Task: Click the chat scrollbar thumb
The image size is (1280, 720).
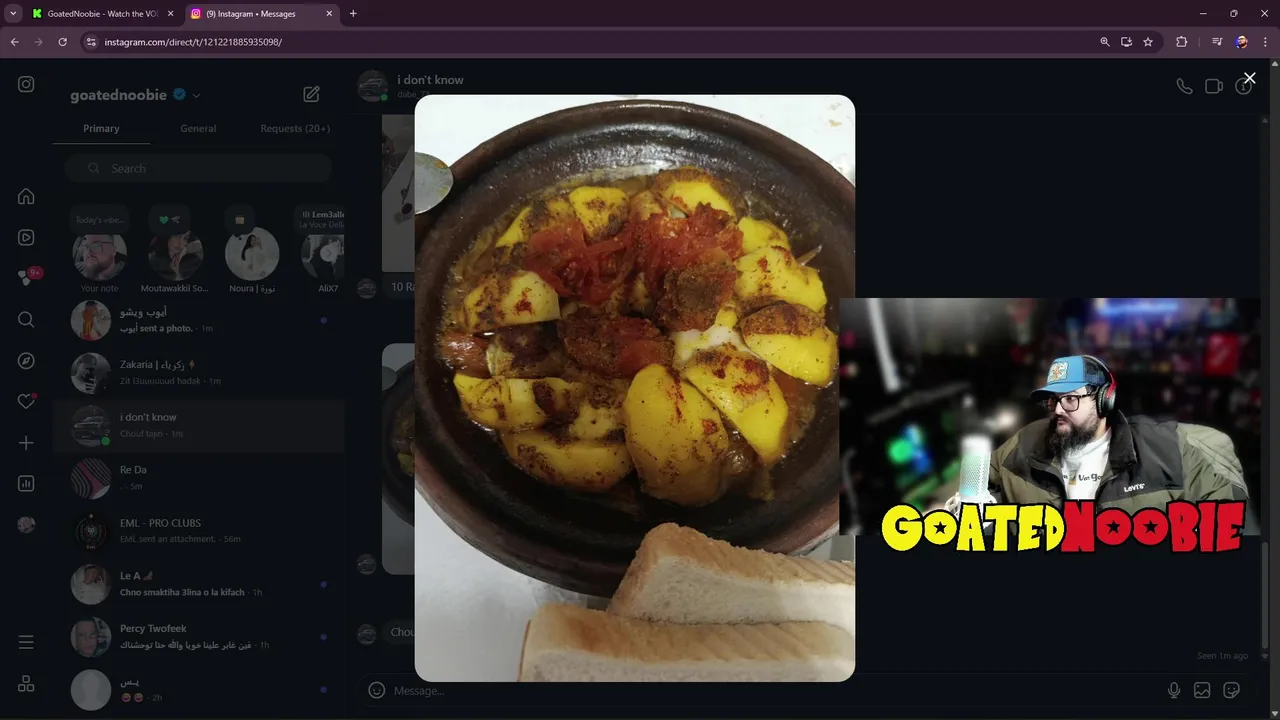Action: click(x=1266, y=595)
